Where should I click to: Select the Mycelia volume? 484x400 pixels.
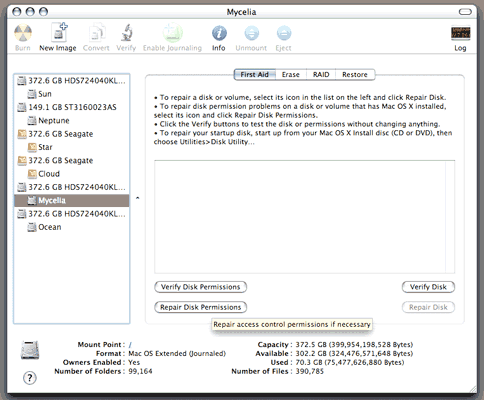(72, 200)
